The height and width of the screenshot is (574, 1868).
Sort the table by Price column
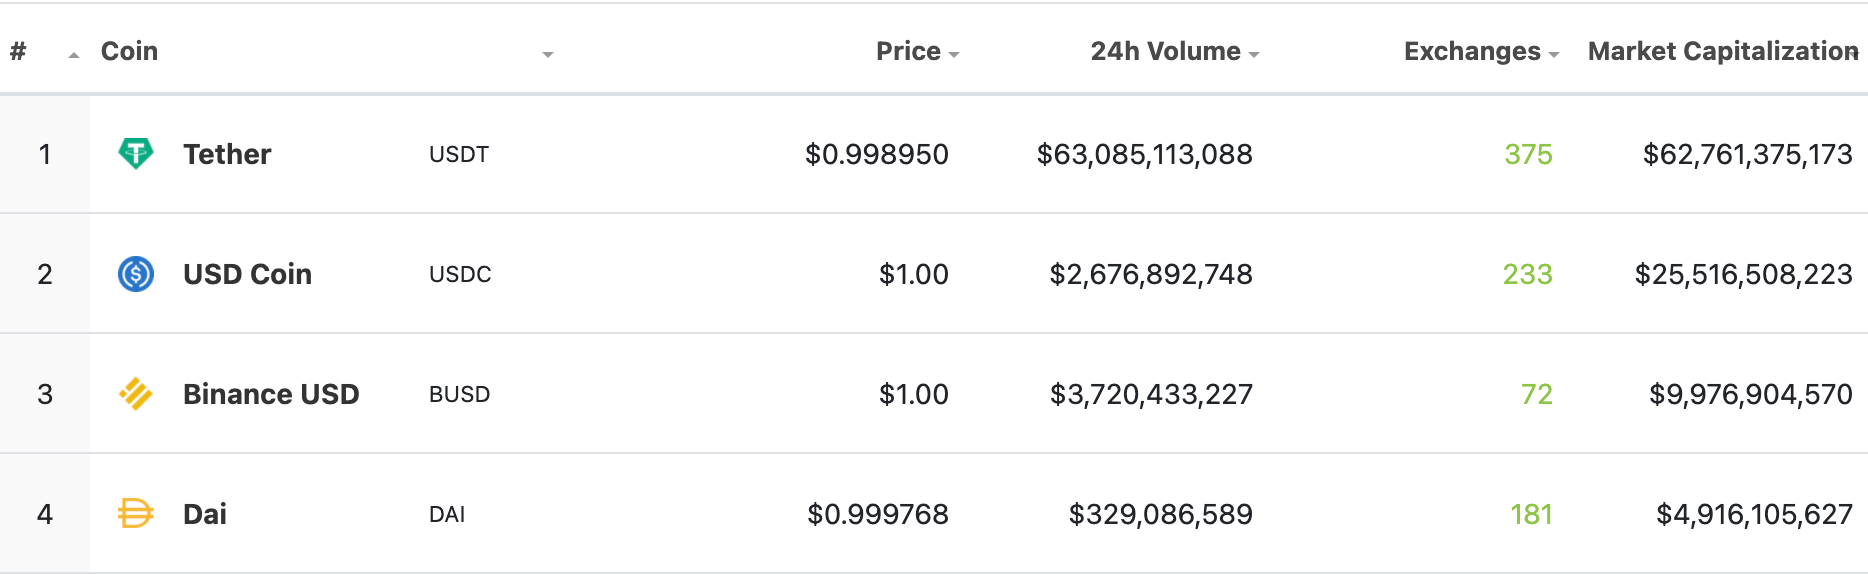click(x=917, y=51)
